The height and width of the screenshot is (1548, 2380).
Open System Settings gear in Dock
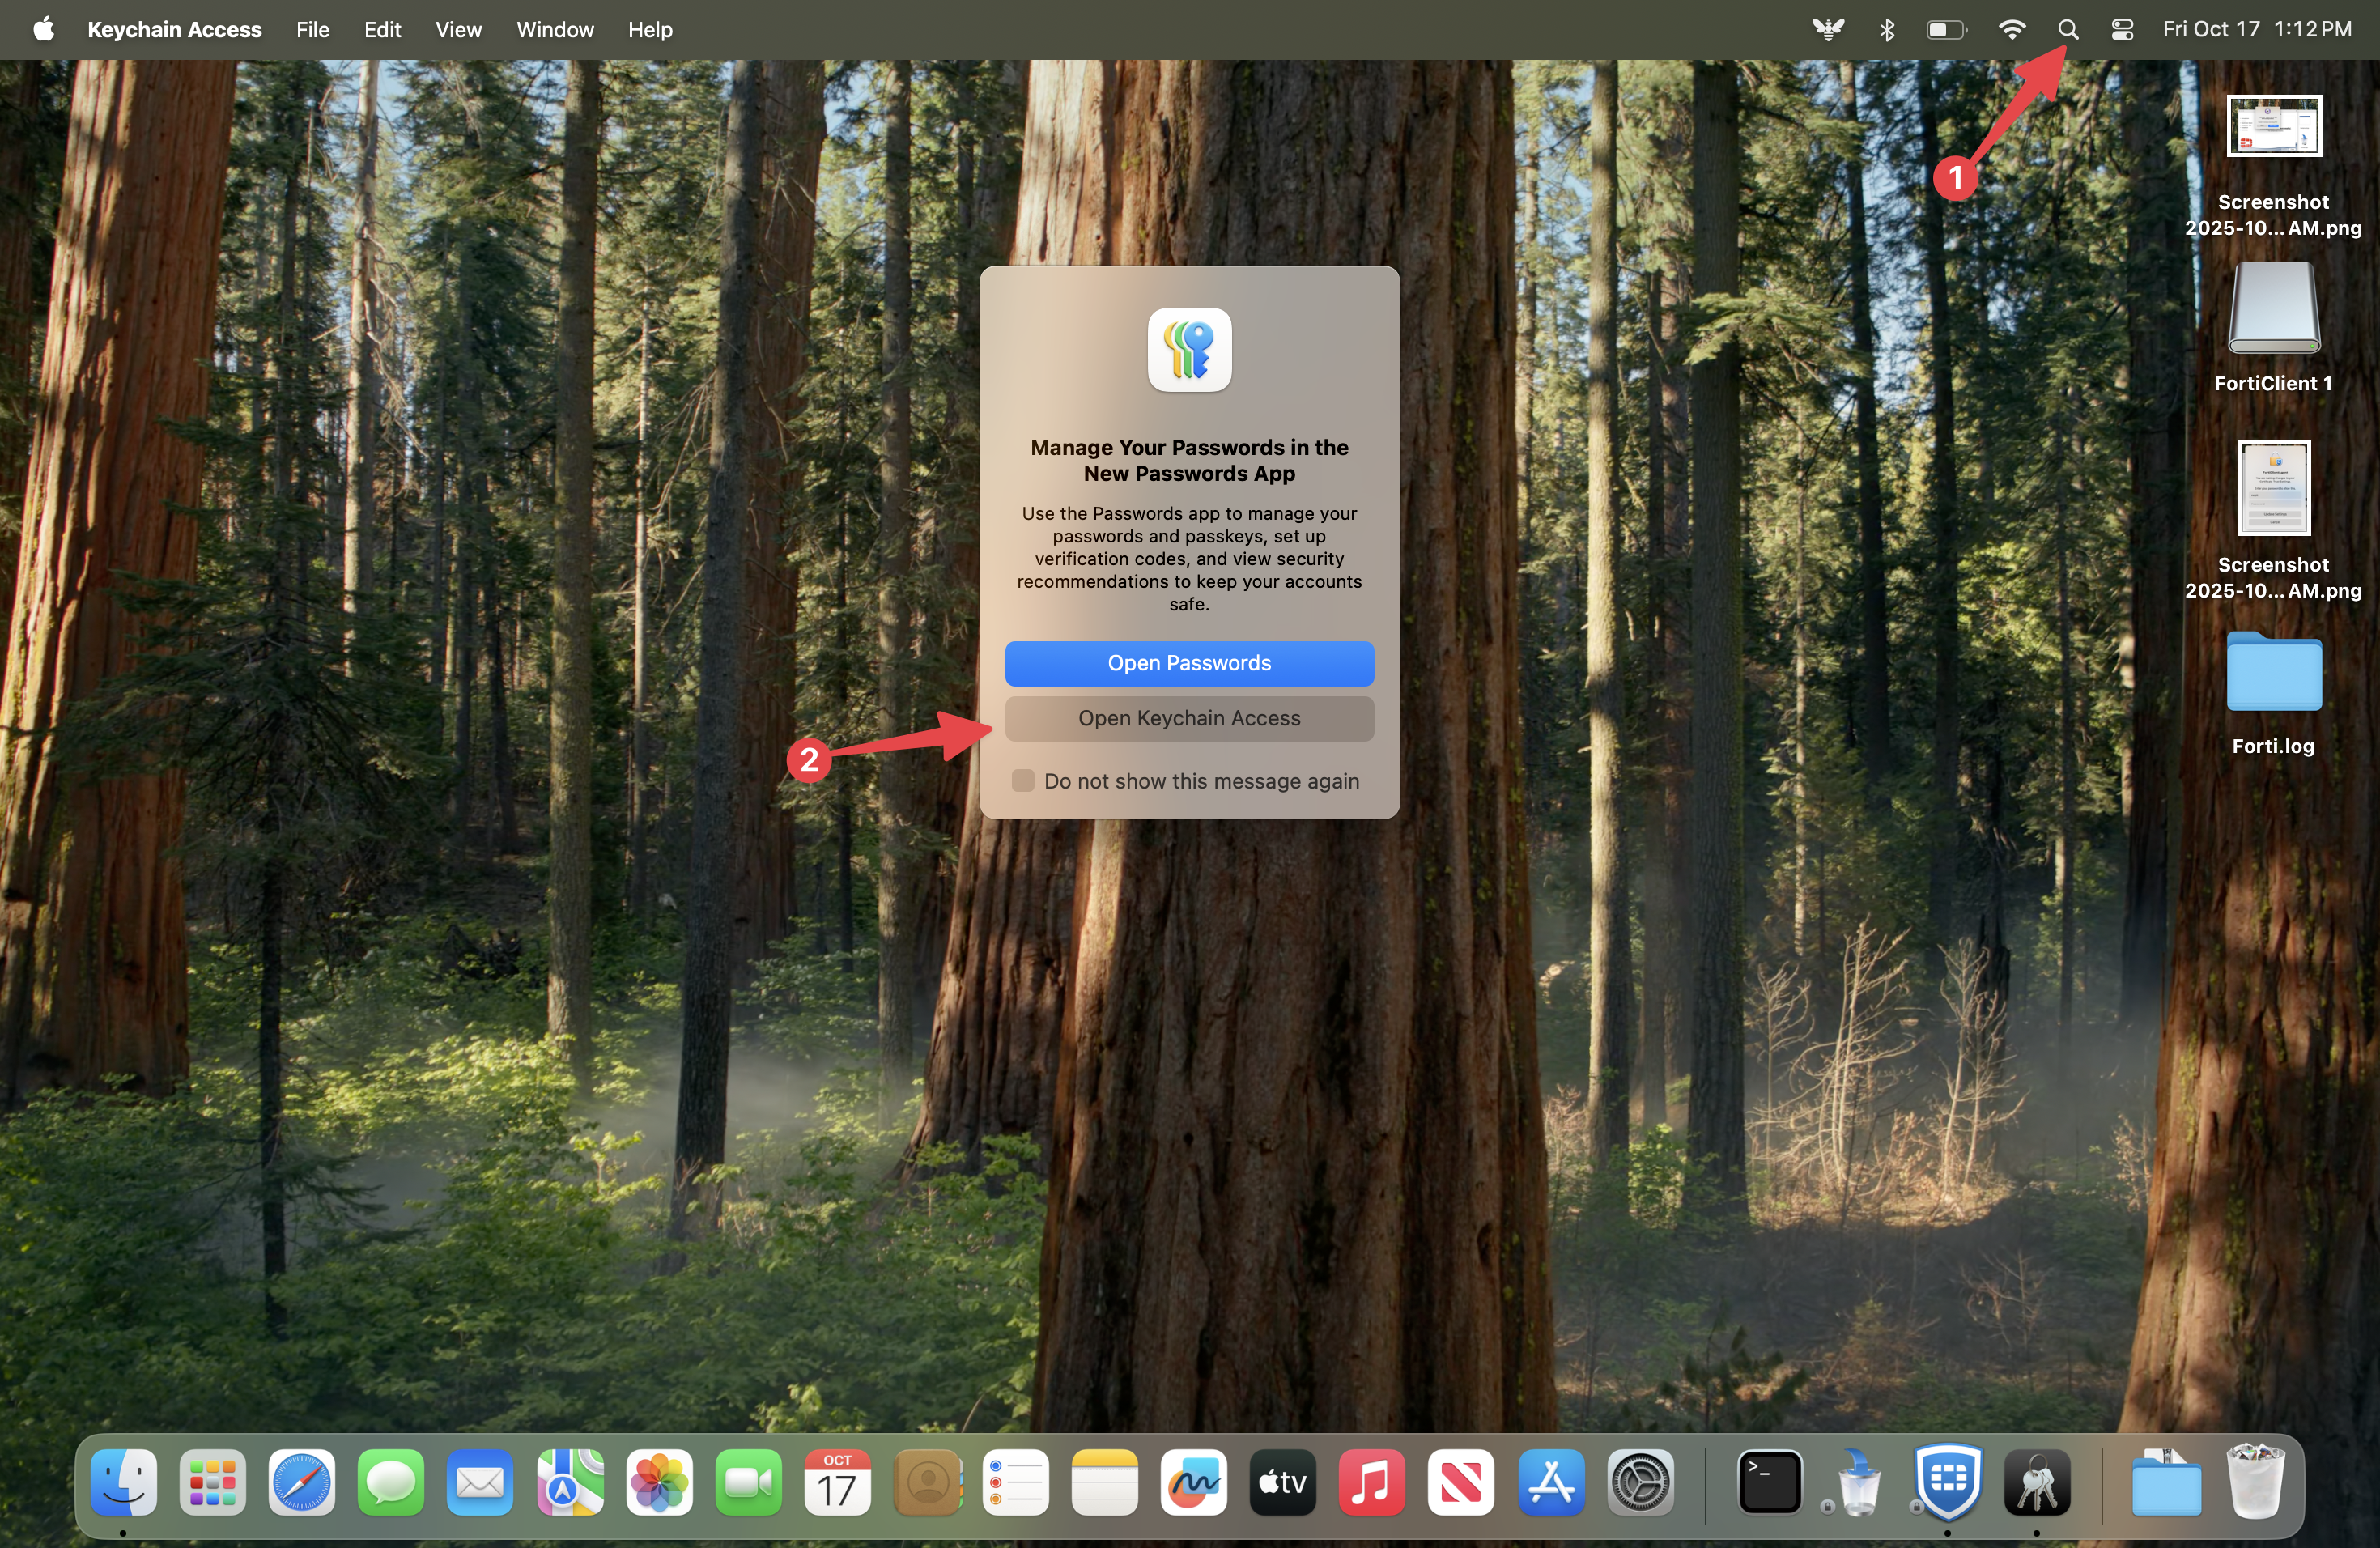point(1640,1482)
